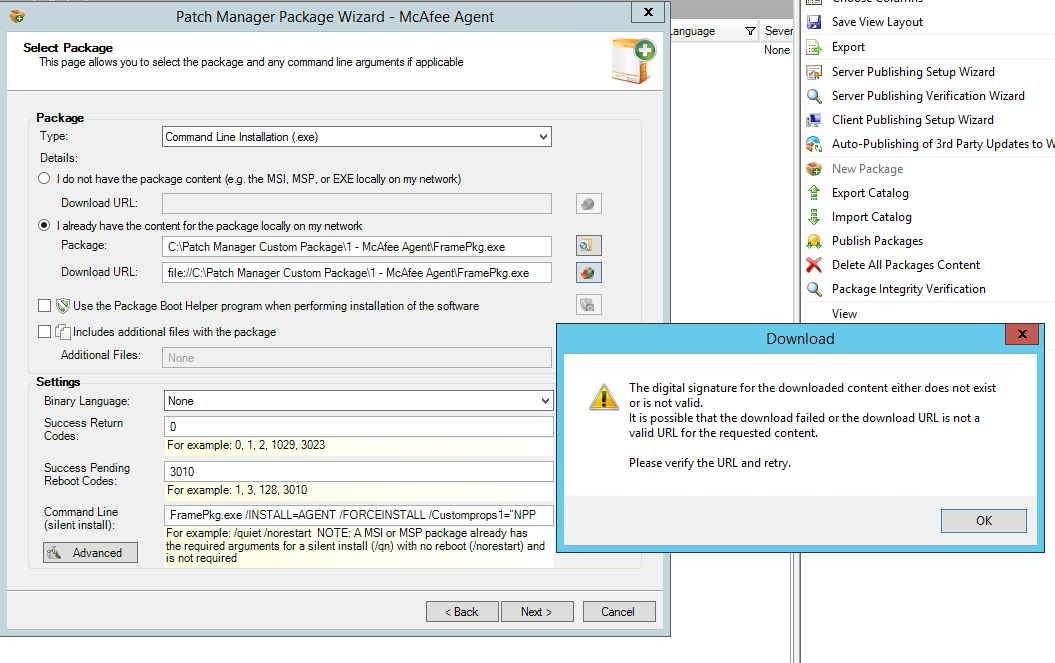This screenshot has height=663, width=1055.
Task: Click the files icon beside Includes additional files
Action: click(63, 332)
